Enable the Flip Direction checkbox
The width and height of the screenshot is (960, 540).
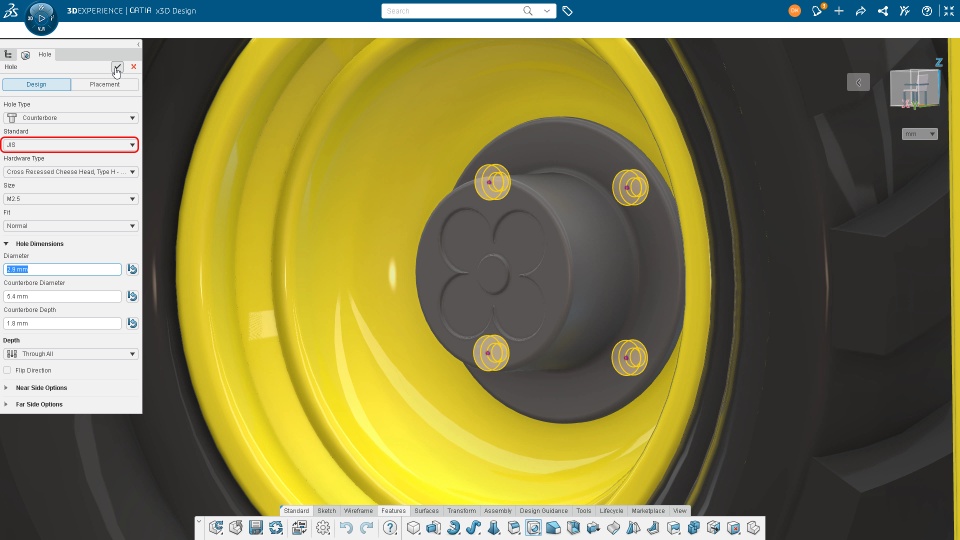pyautogui.click(x=7, y=370)
